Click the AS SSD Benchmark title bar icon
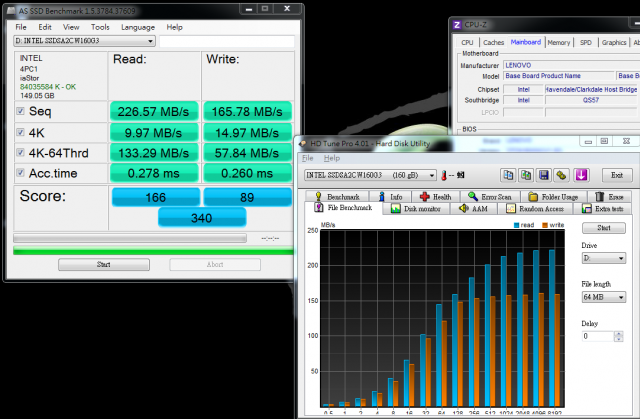Screen dimensions: 640x419 tap(11, 11)
